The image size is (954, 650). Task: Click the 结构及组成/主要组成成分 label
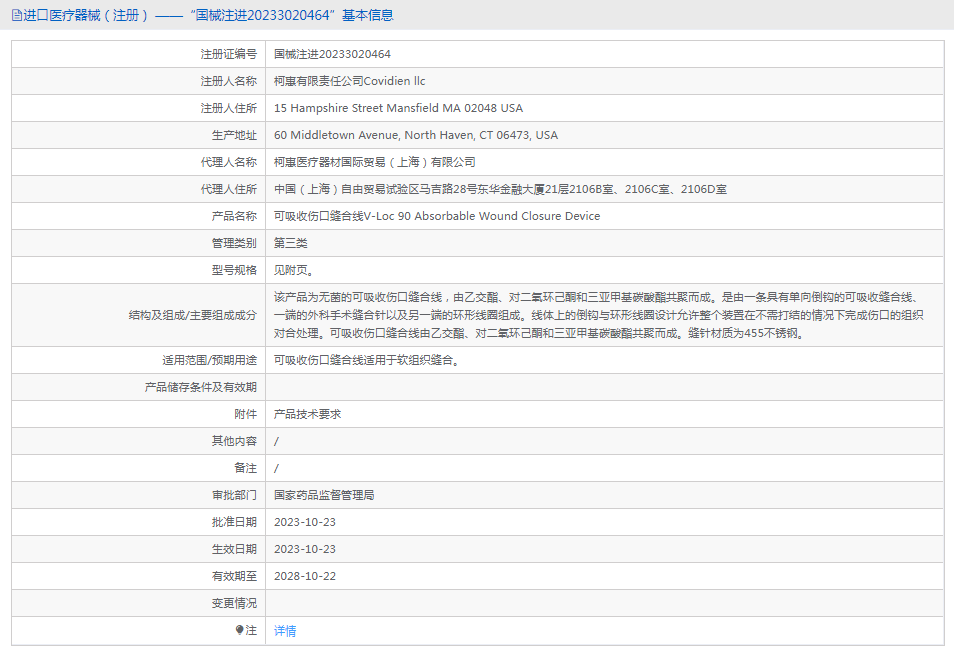pyautogui.click(x=193, y=315)
